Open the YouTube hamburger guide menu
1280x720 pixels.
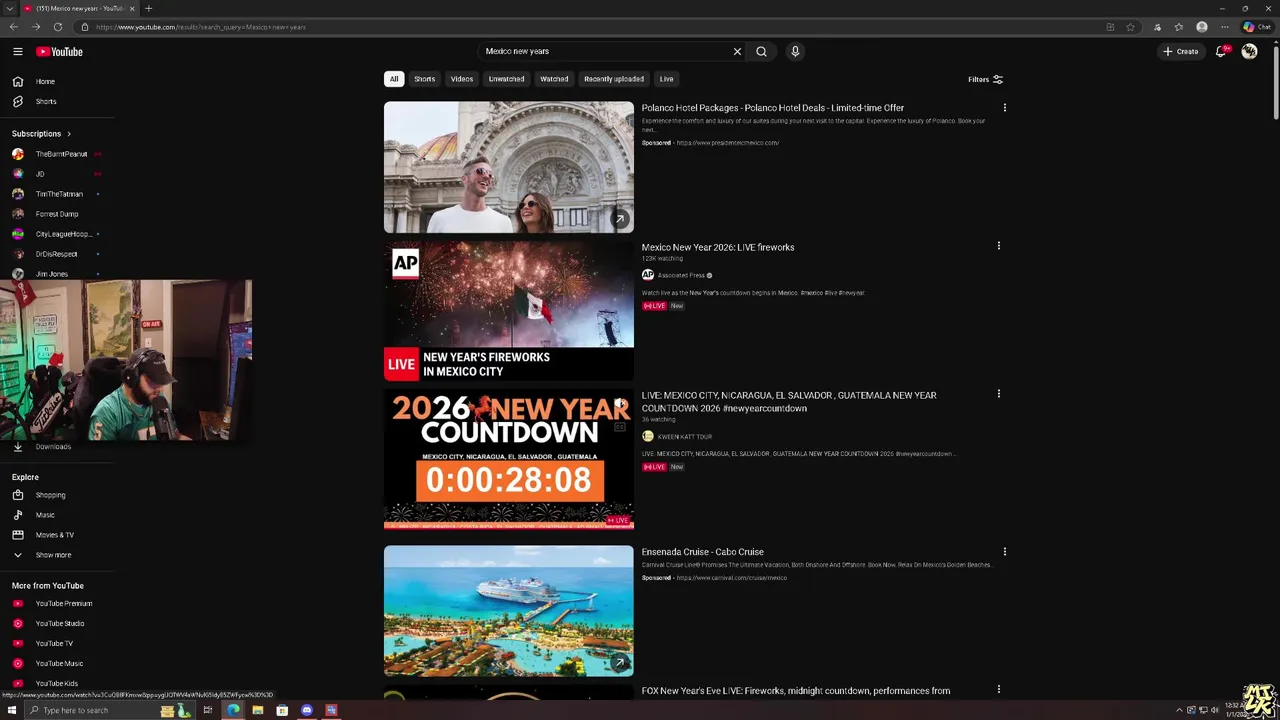point(18,51)
